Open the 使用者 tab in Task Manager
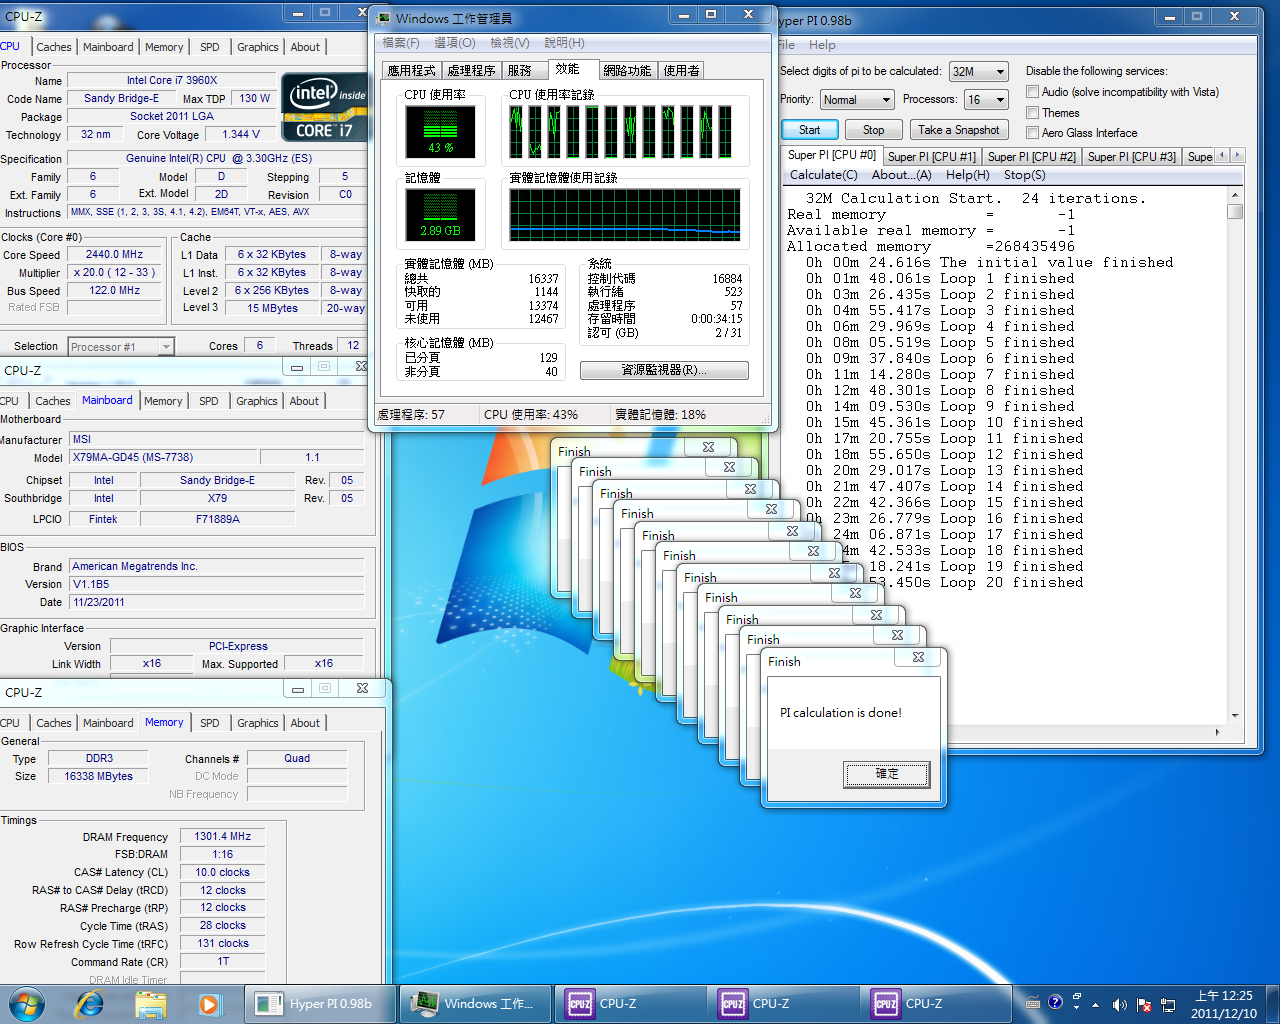Viewport: 1280px width, 1024px height. pos(681,71)
